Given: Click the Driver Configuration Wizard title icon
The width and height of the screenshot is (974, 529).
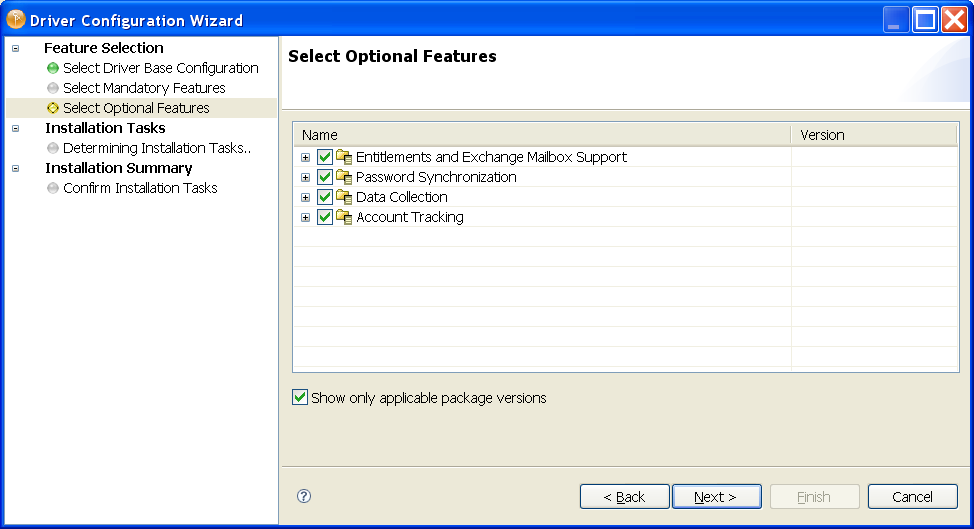Looking at the screenshot, I should 16,20.
